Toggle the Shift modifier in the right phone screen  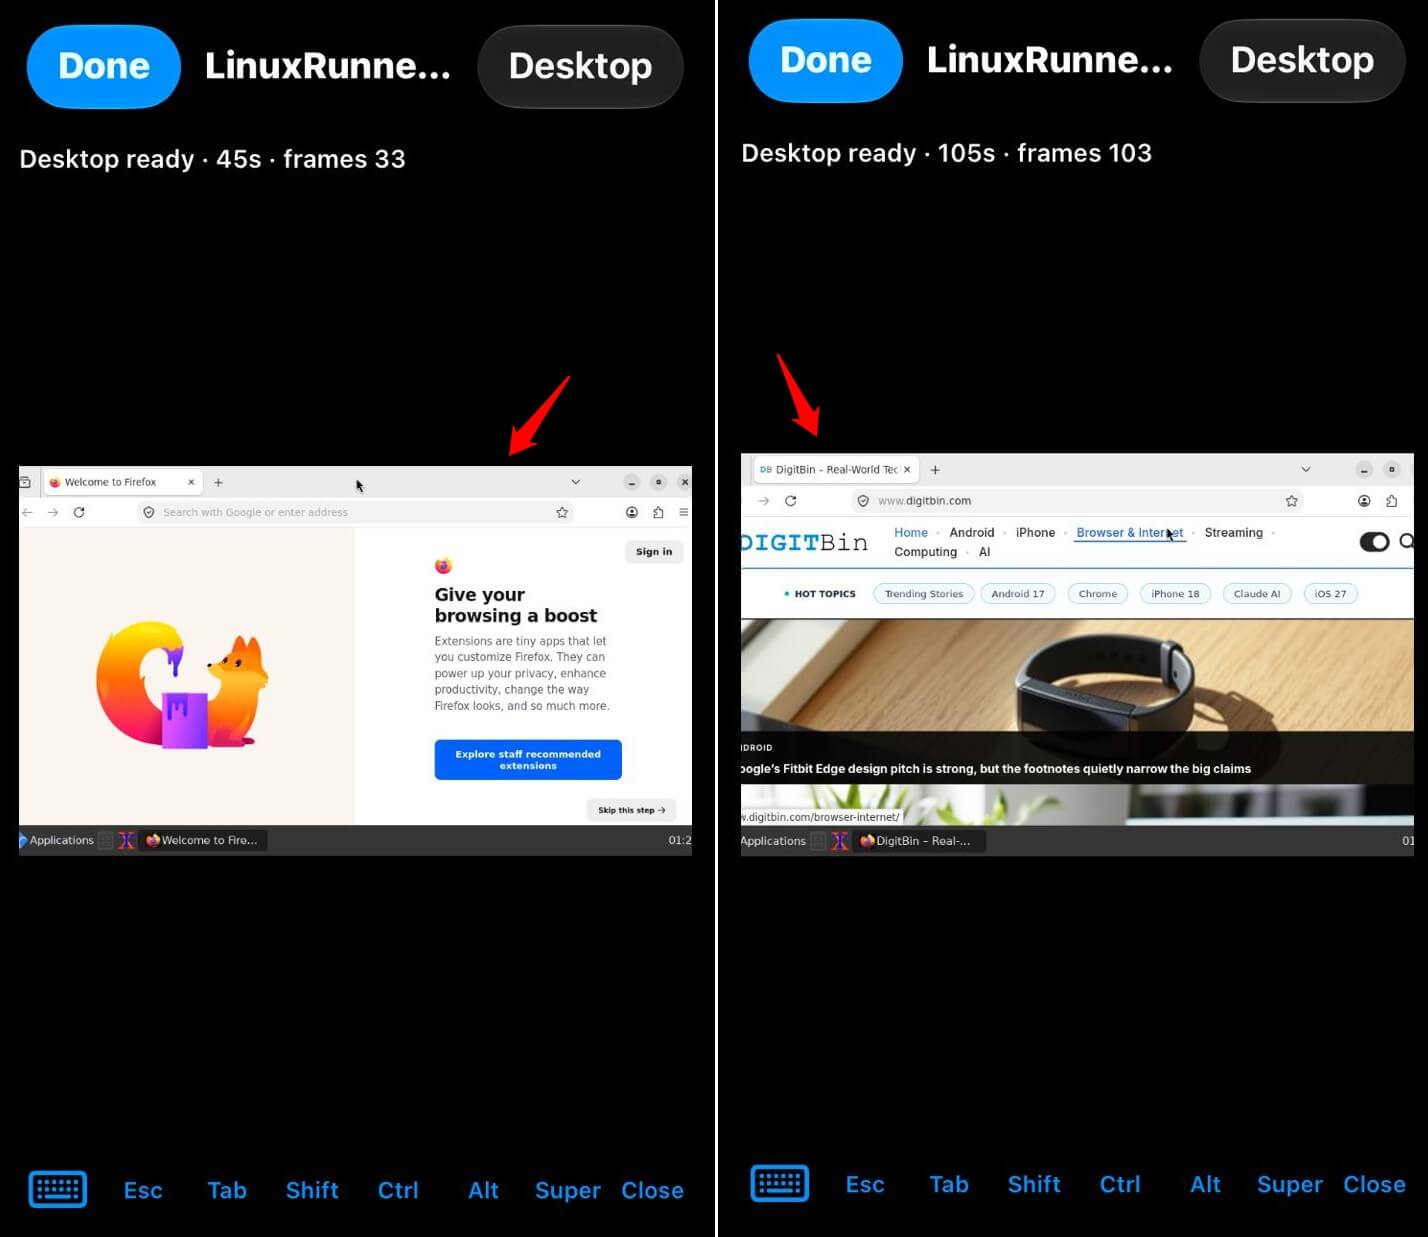(1034, 1184)
